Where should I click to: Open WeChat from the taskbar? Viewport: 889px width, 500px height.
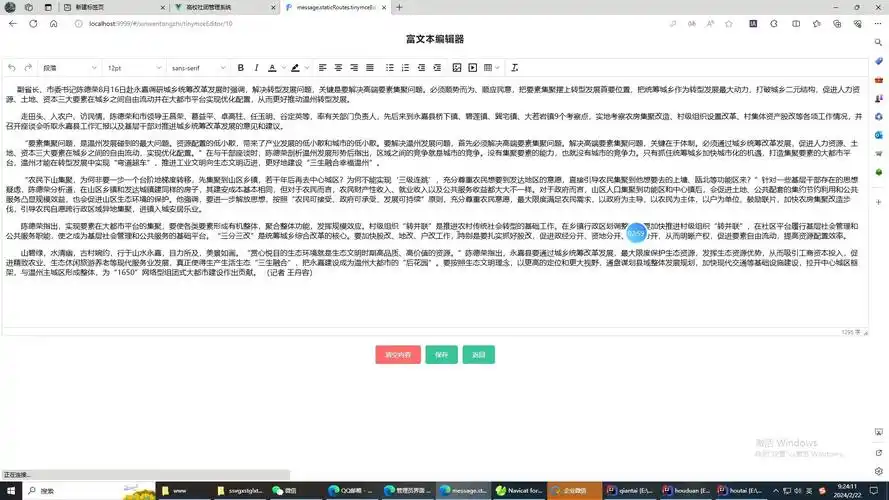coord(295,490)
